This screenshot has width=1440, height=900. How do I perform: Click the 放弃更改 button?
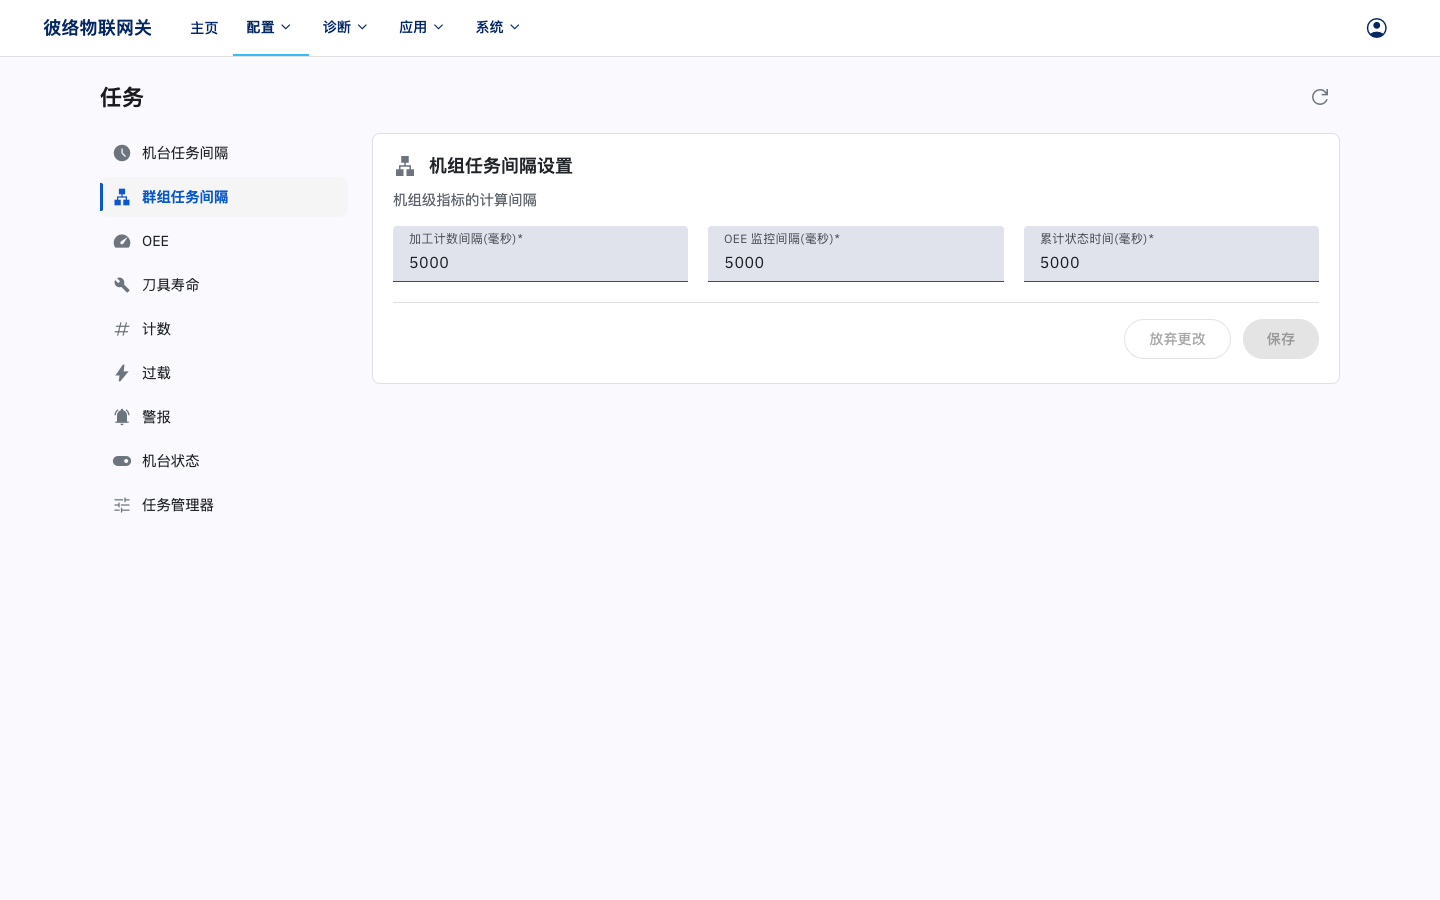tap(1177, 339)
